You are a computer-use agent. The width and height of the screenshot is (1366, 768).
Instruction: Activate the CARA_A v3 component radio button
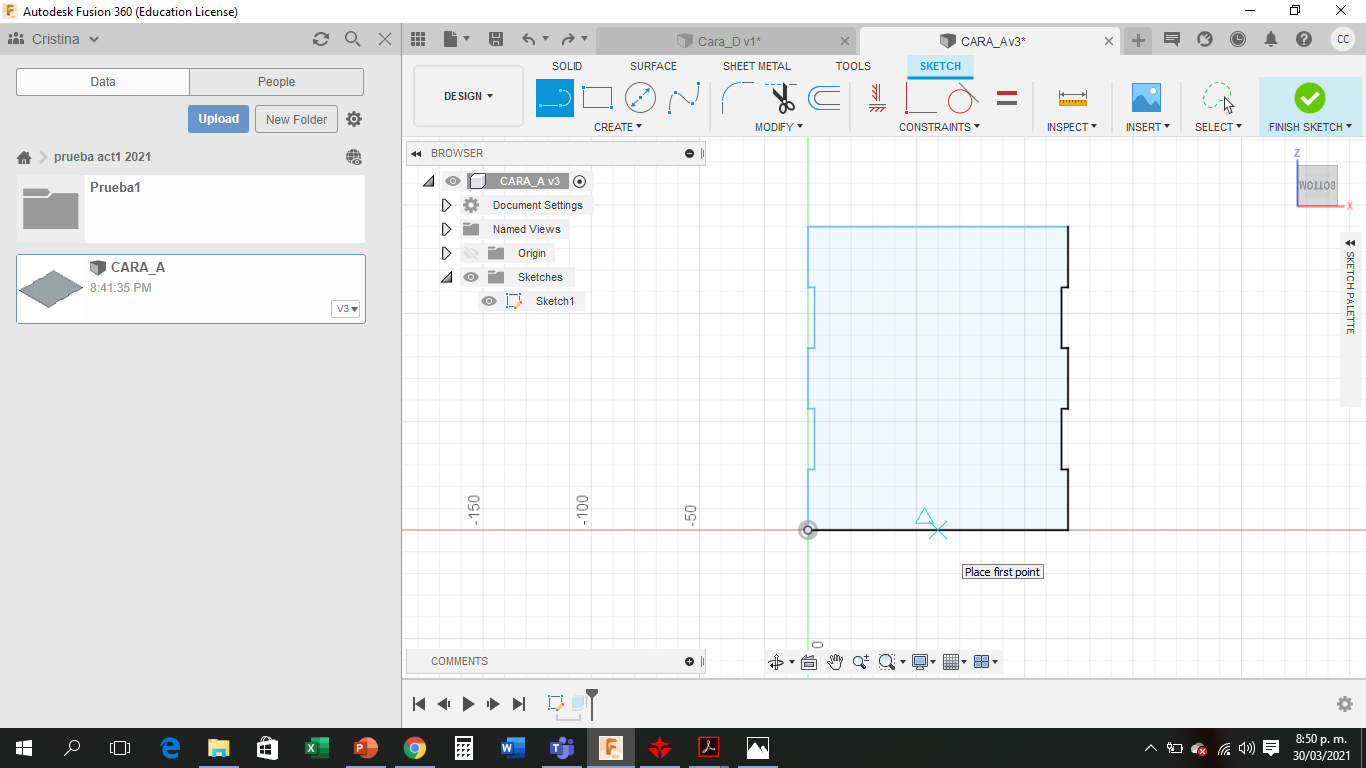click(x=580, y=181)
